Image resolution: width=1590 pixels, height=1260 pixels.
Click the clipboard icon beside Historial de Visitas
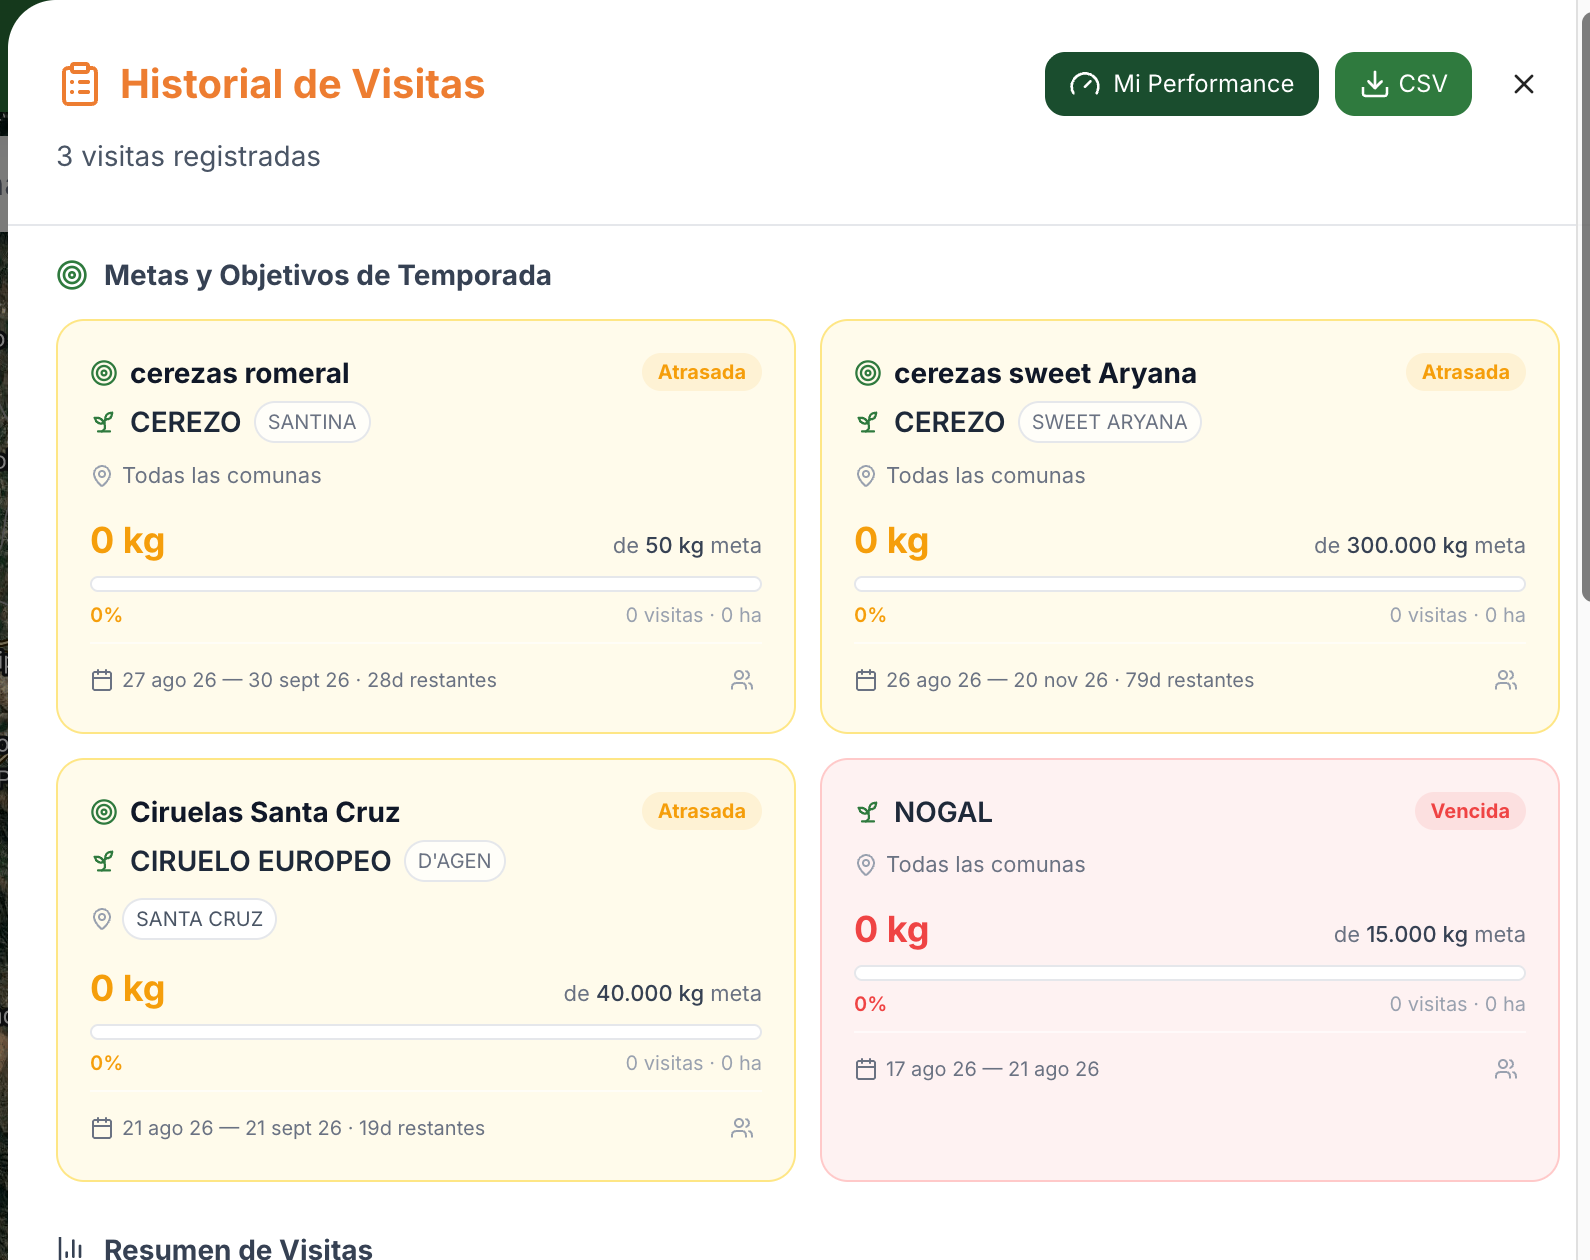(x=80, y=84)
